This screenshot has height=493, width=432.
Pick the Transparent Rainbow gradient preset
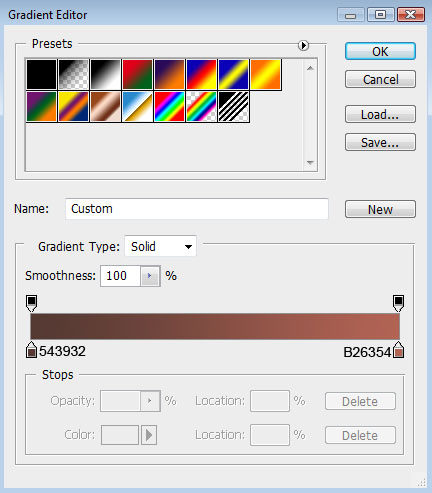coord(201,107)
